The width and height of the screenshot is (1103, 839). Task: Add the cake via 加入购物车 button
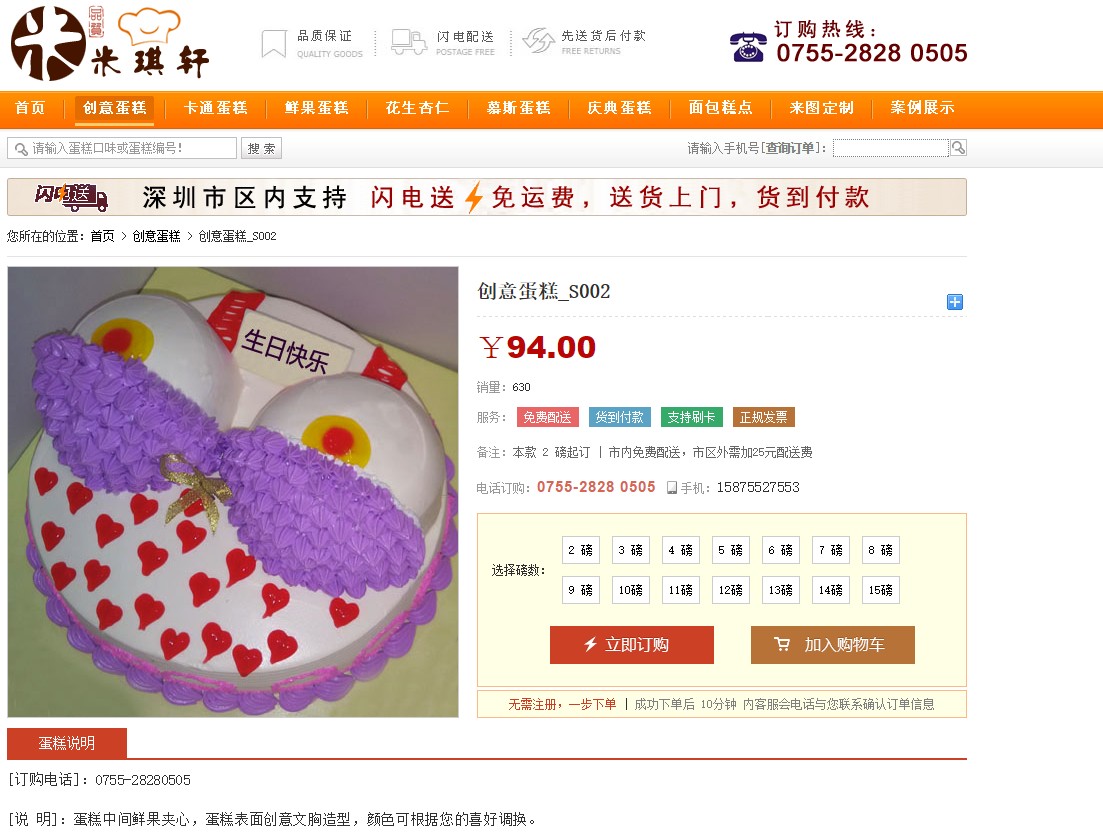[833, 645]
